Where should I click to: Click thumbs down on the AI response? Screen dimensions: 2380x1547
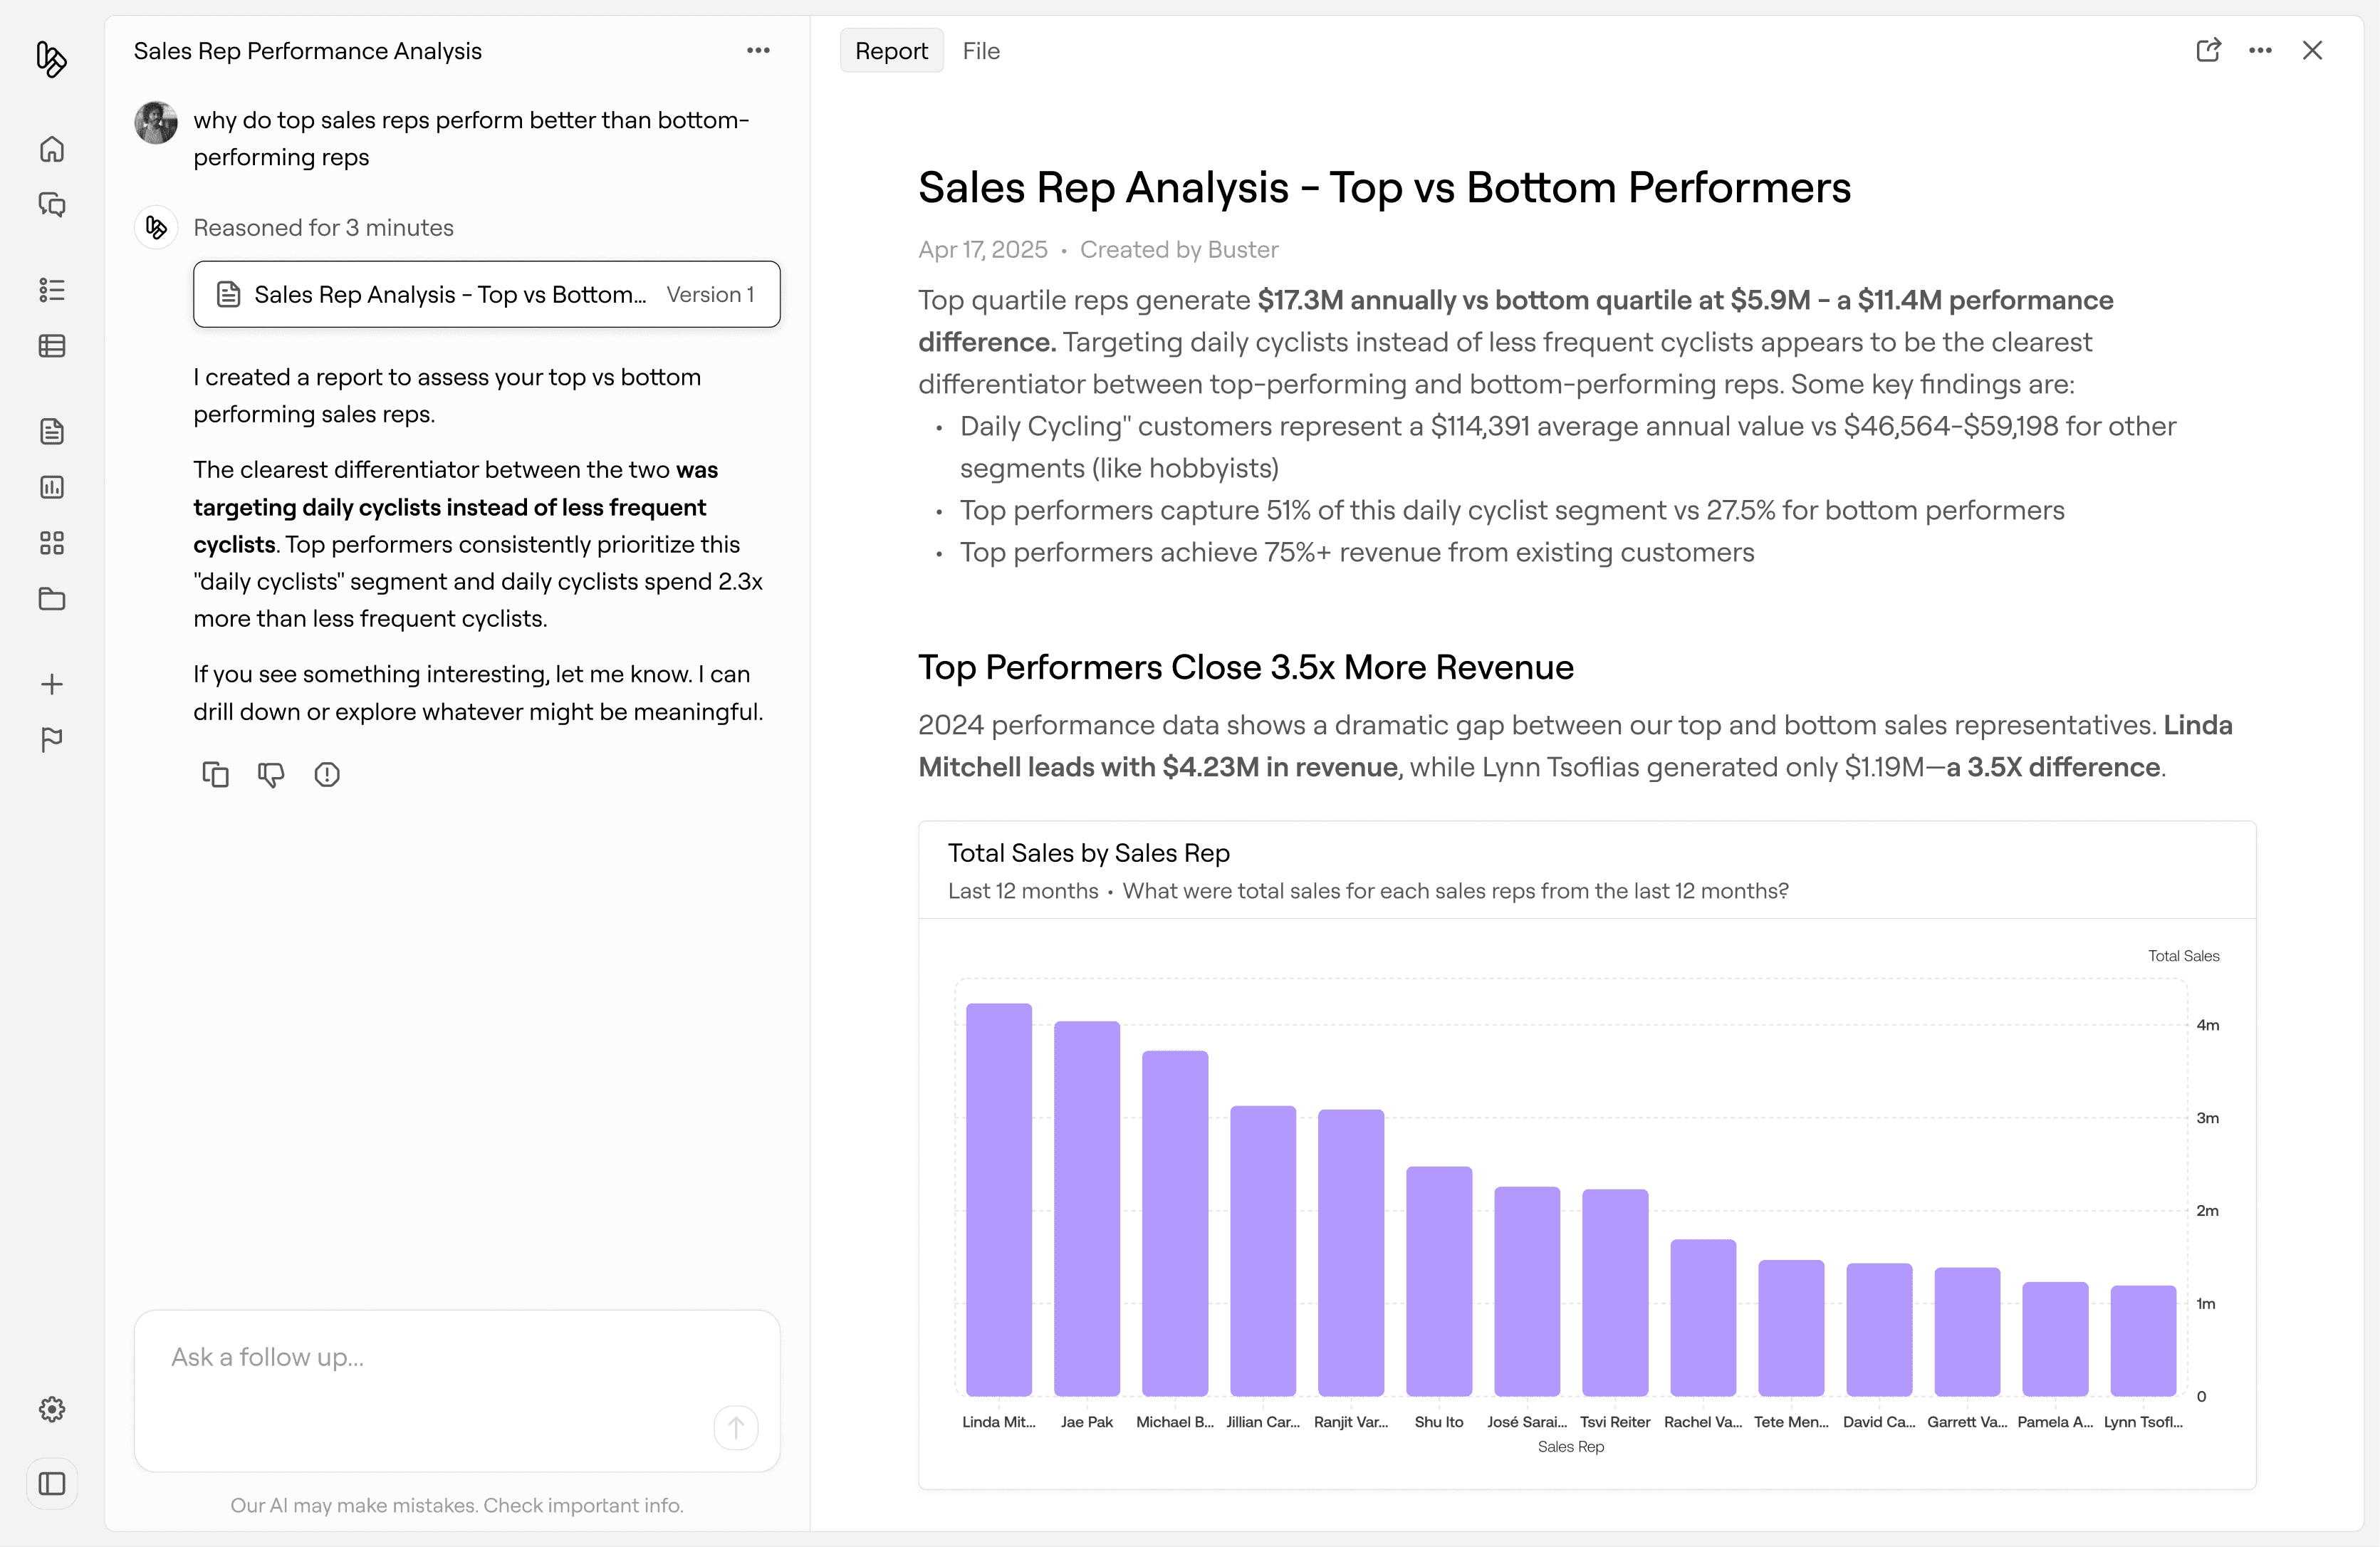coord(271,774)
